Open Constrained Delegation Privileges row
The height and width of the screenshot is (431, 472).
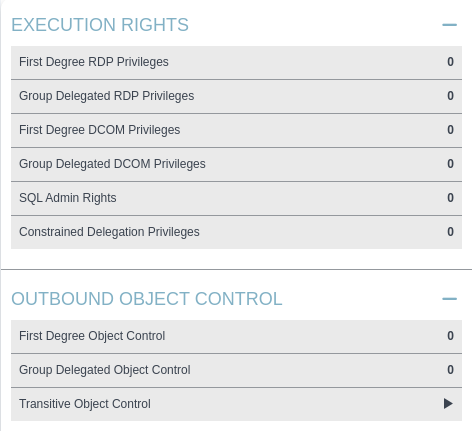click(x=236, y=232)
